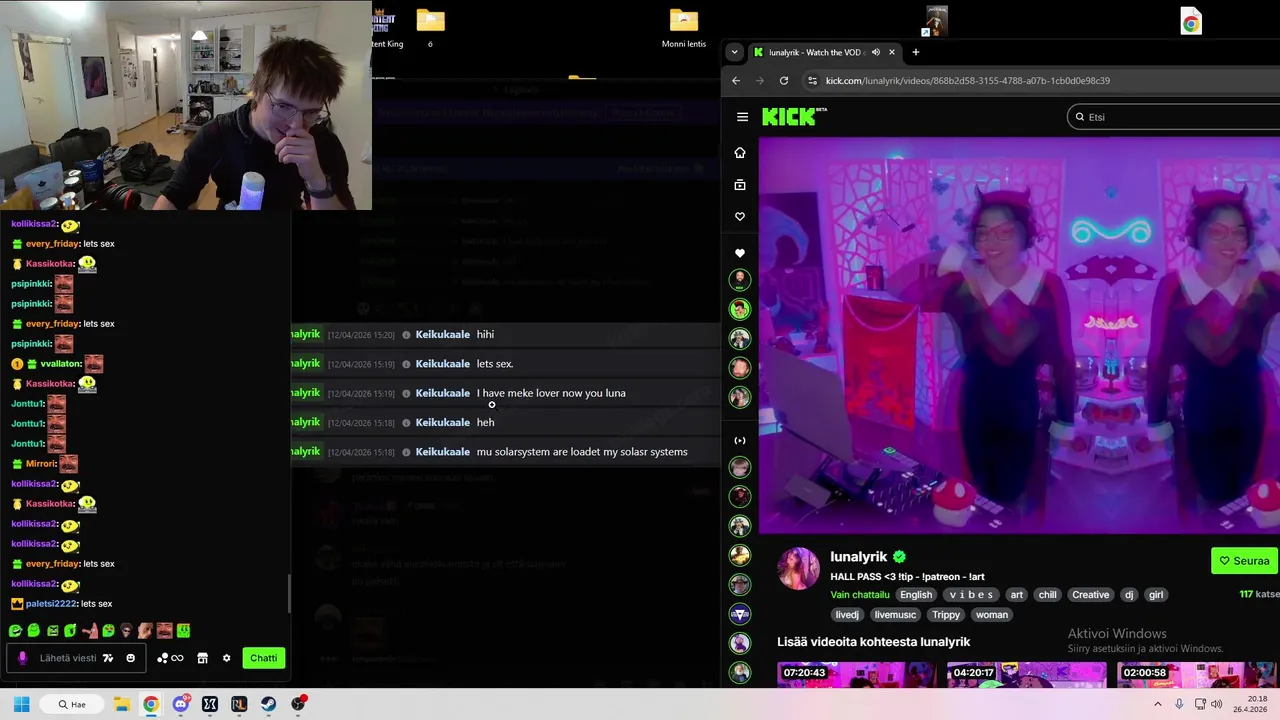
Task: Select the girl tag
Action: [1156, 595]
